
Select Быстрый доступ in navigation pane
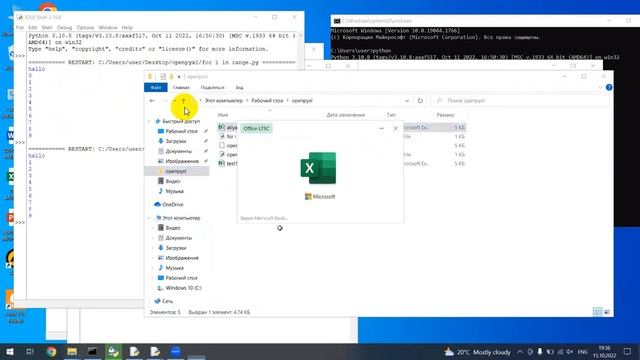pyautogui.click(x=181, y=121)
